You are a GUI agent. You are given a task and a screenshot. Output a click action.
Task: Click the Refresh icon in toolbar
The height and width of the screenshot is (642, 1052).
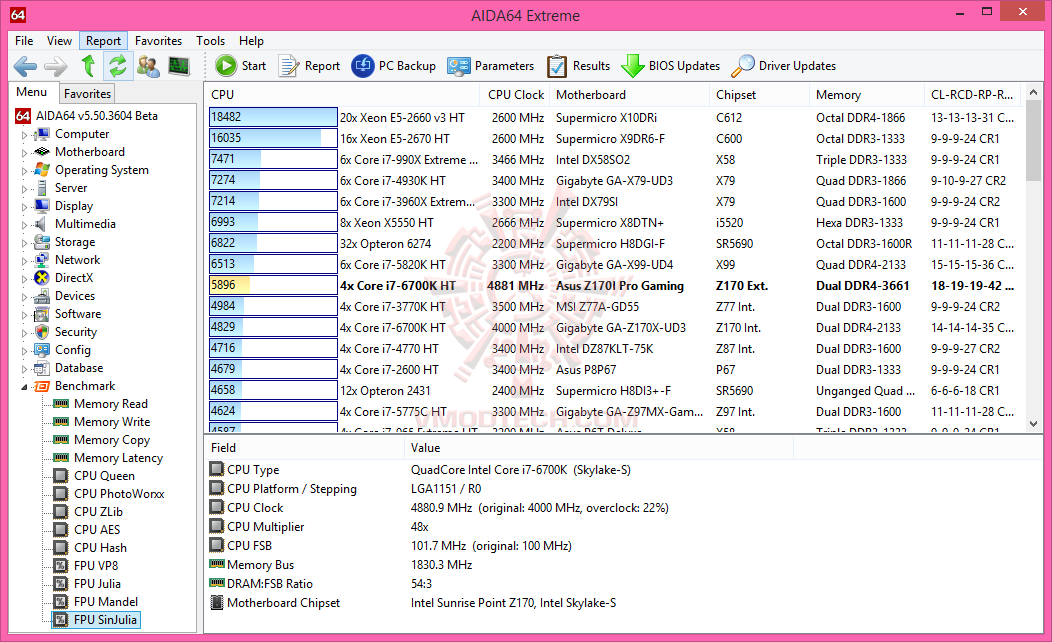[117, 66]
